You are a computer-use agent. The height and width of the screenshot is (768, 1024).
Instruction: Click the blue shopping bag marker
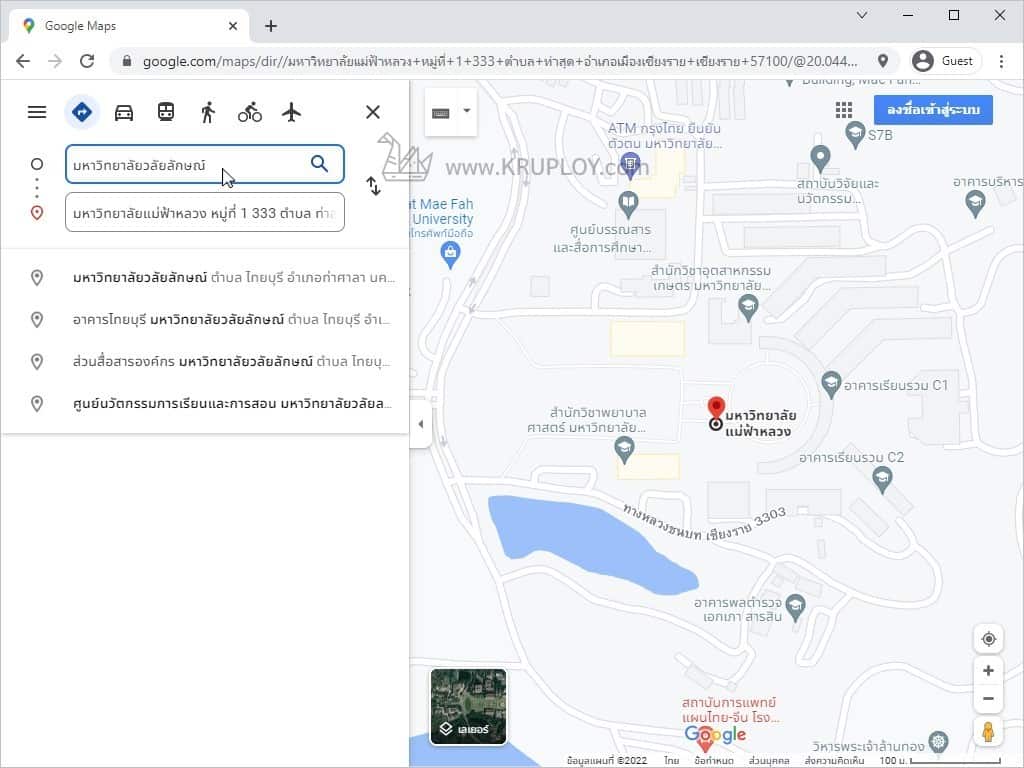[450, 253]
